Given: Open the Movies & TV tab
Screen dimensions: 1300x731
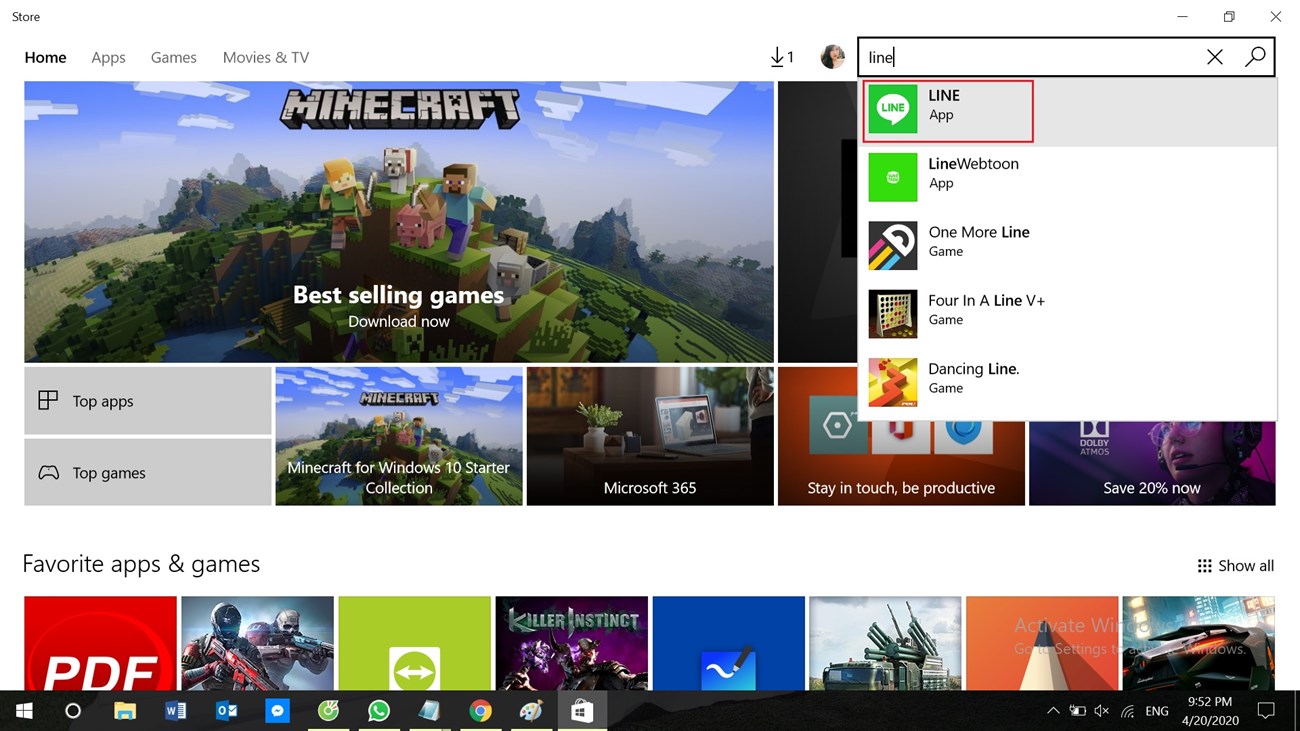Looking at the screenshot, I should 266,57.
